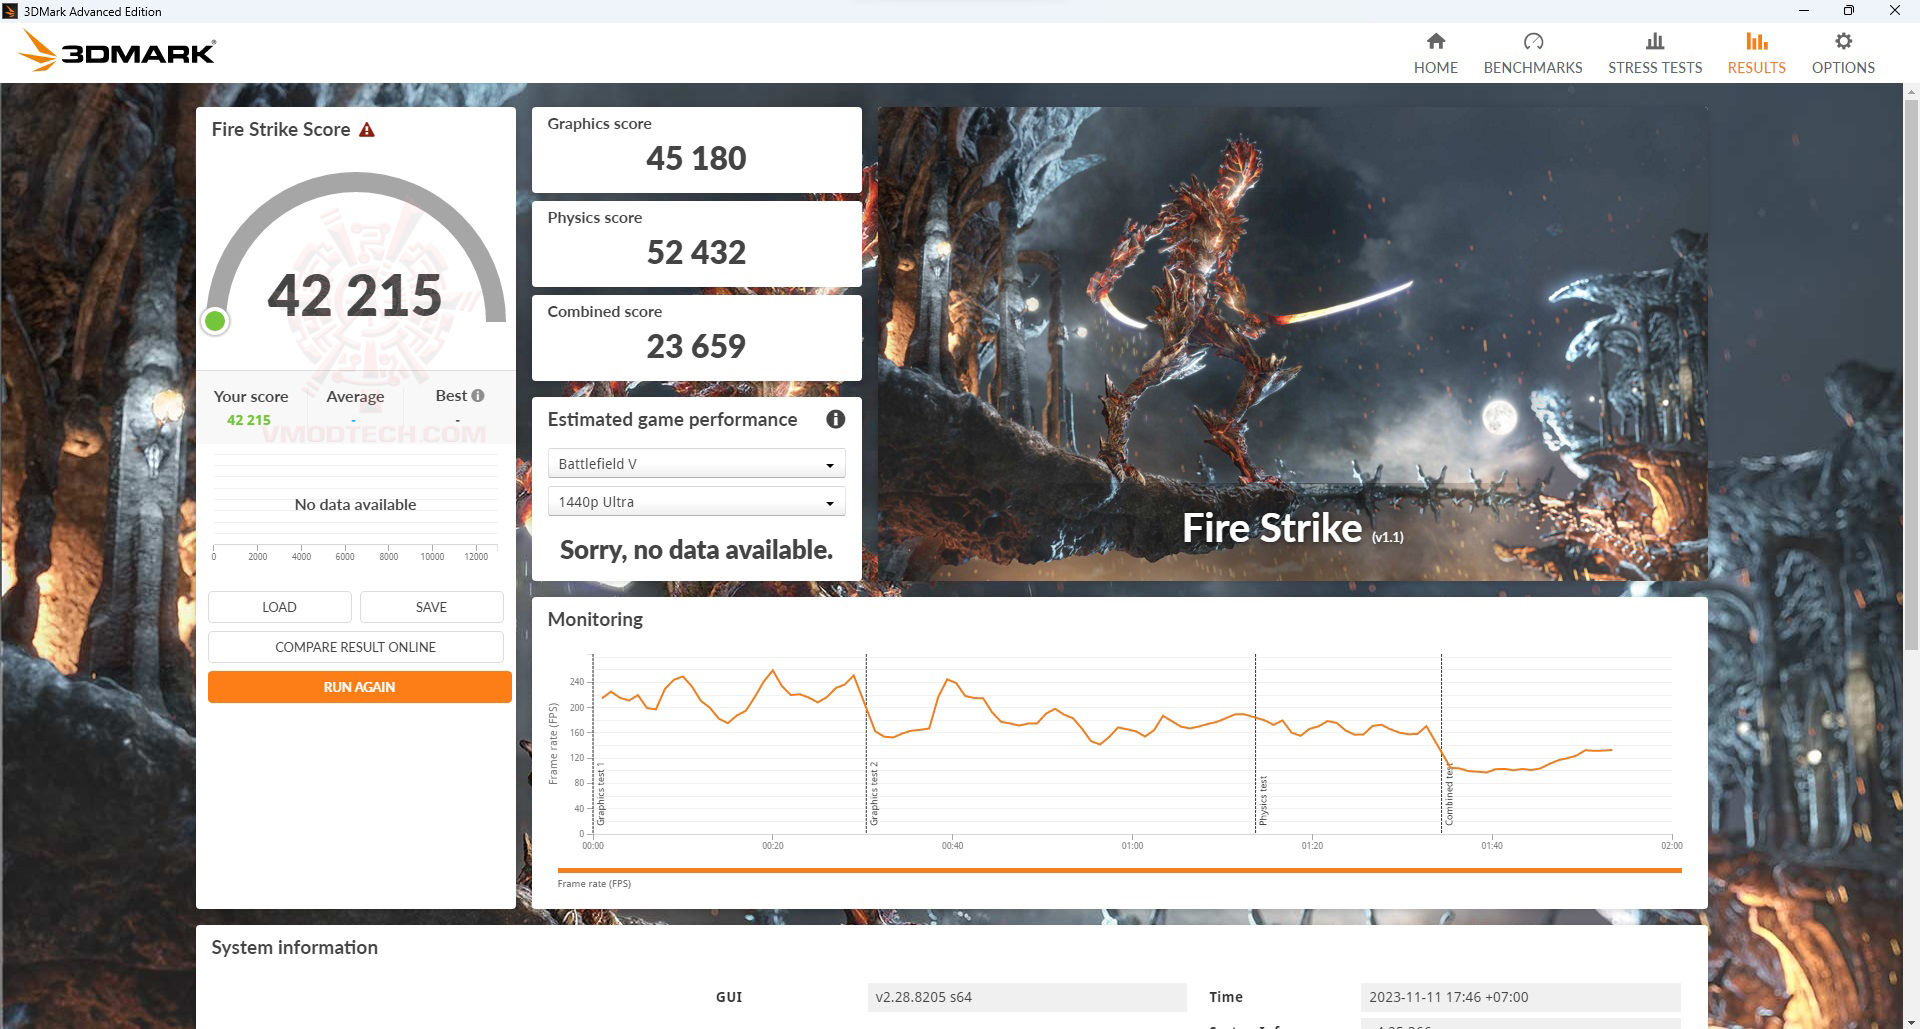
Task: Open Options via the gear icon
Action: (x=1842, y=52)
